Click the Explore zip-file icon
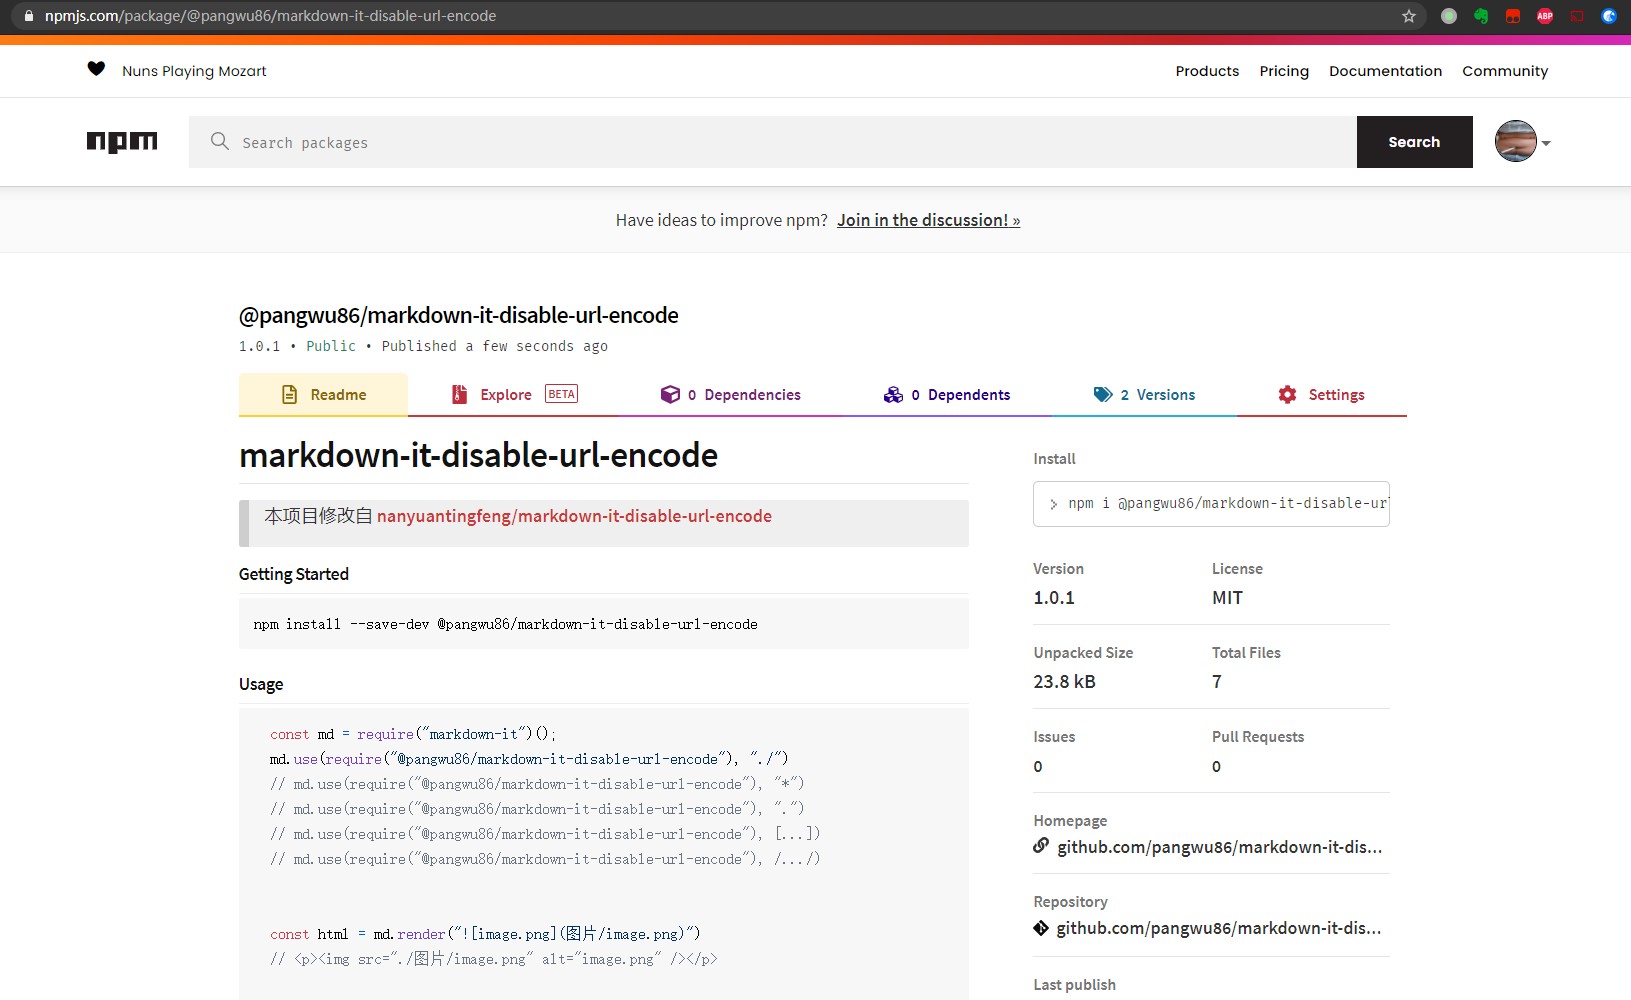This screenshot has width=1631, height=1000. [x=460, y=394]
